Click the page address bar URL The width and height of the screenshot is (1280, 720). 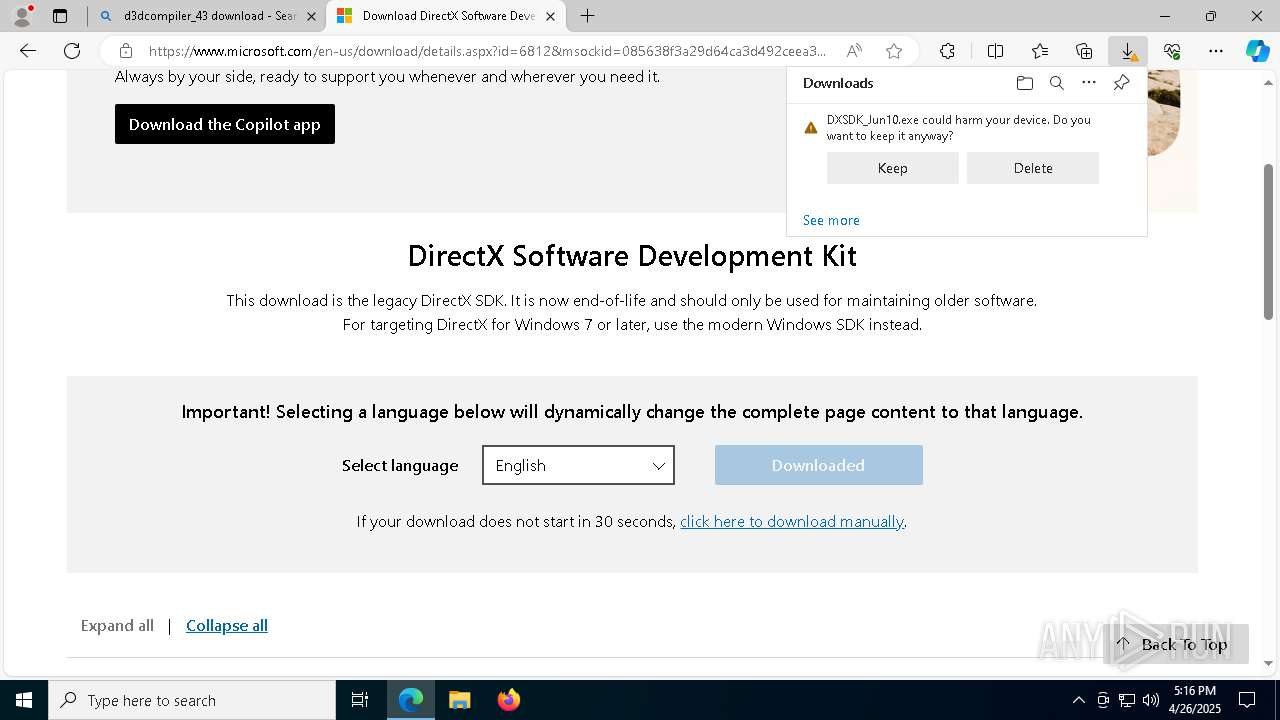pos(487,51)
